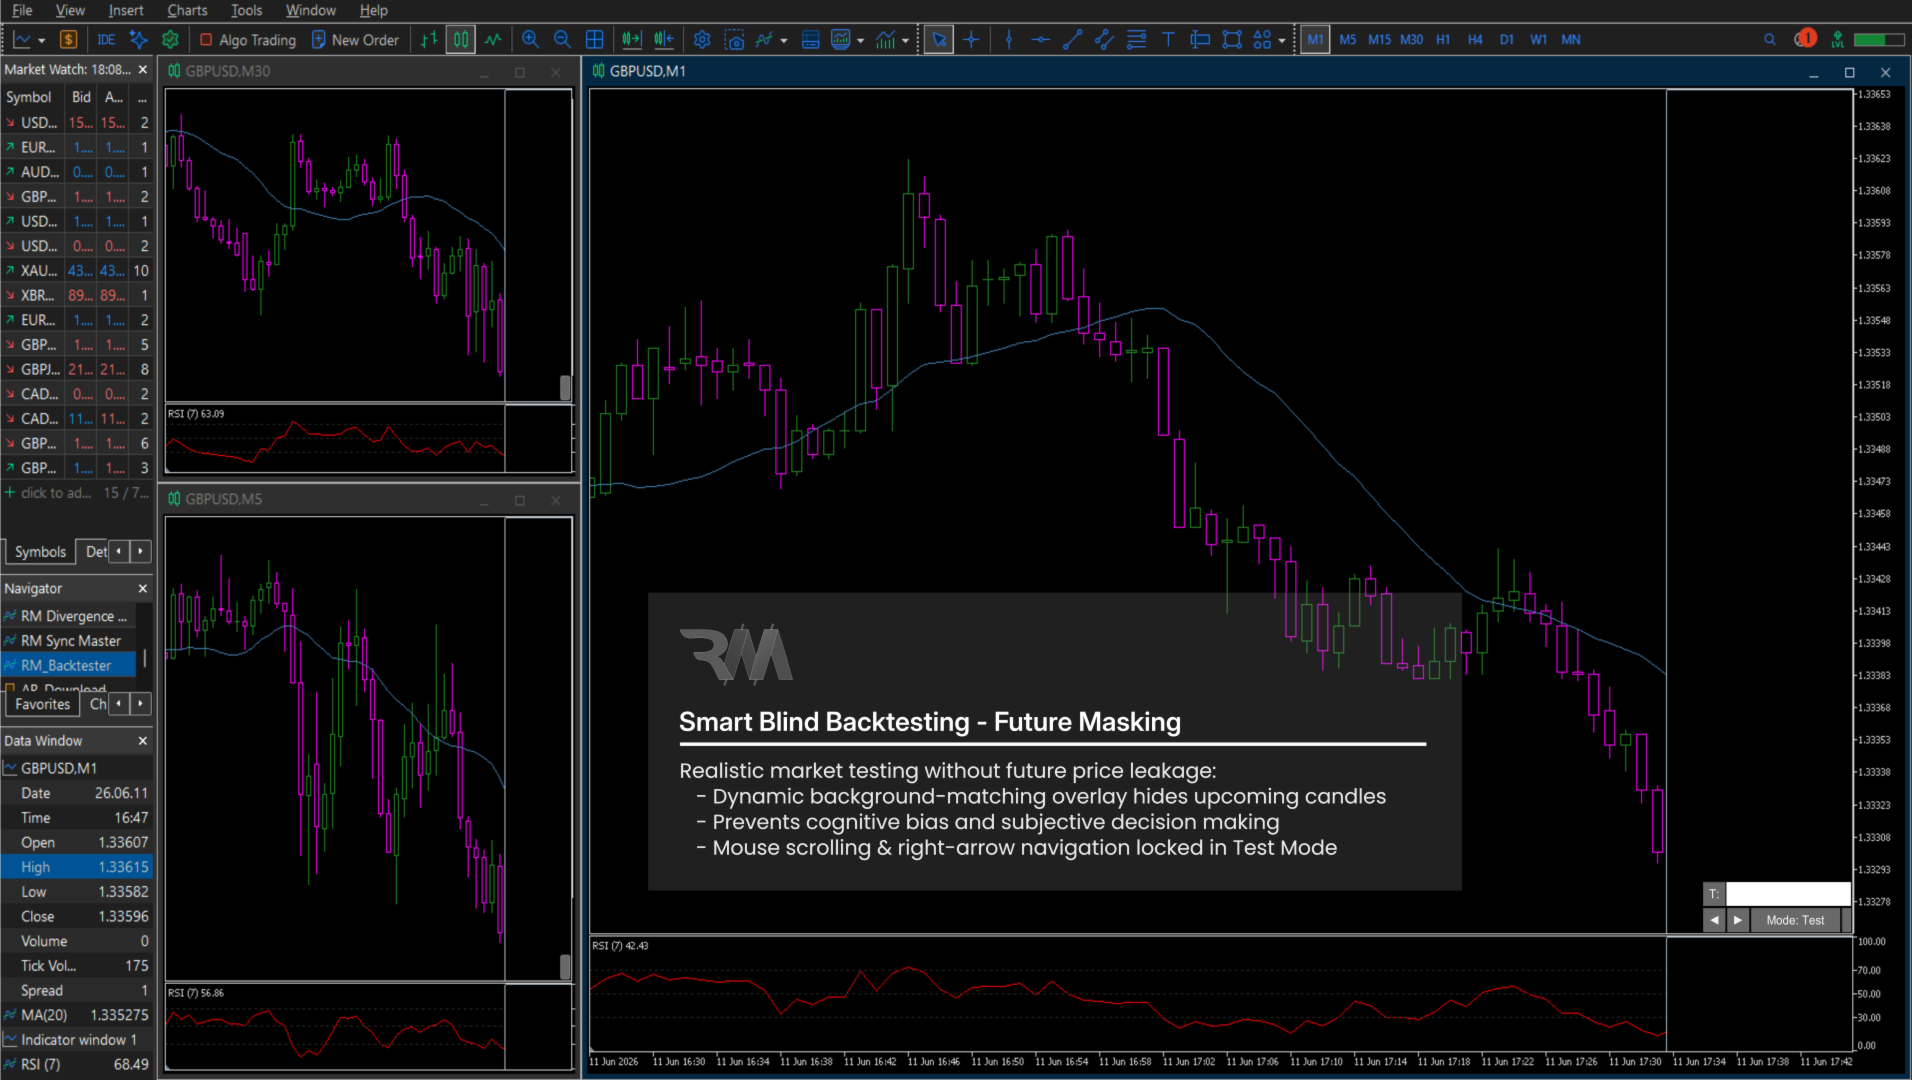Screen dimensions: 1912x1080
Task: Click the GBPUSD,M30 chart vertical scrollbar handle
Action: (x=565, y=388)
